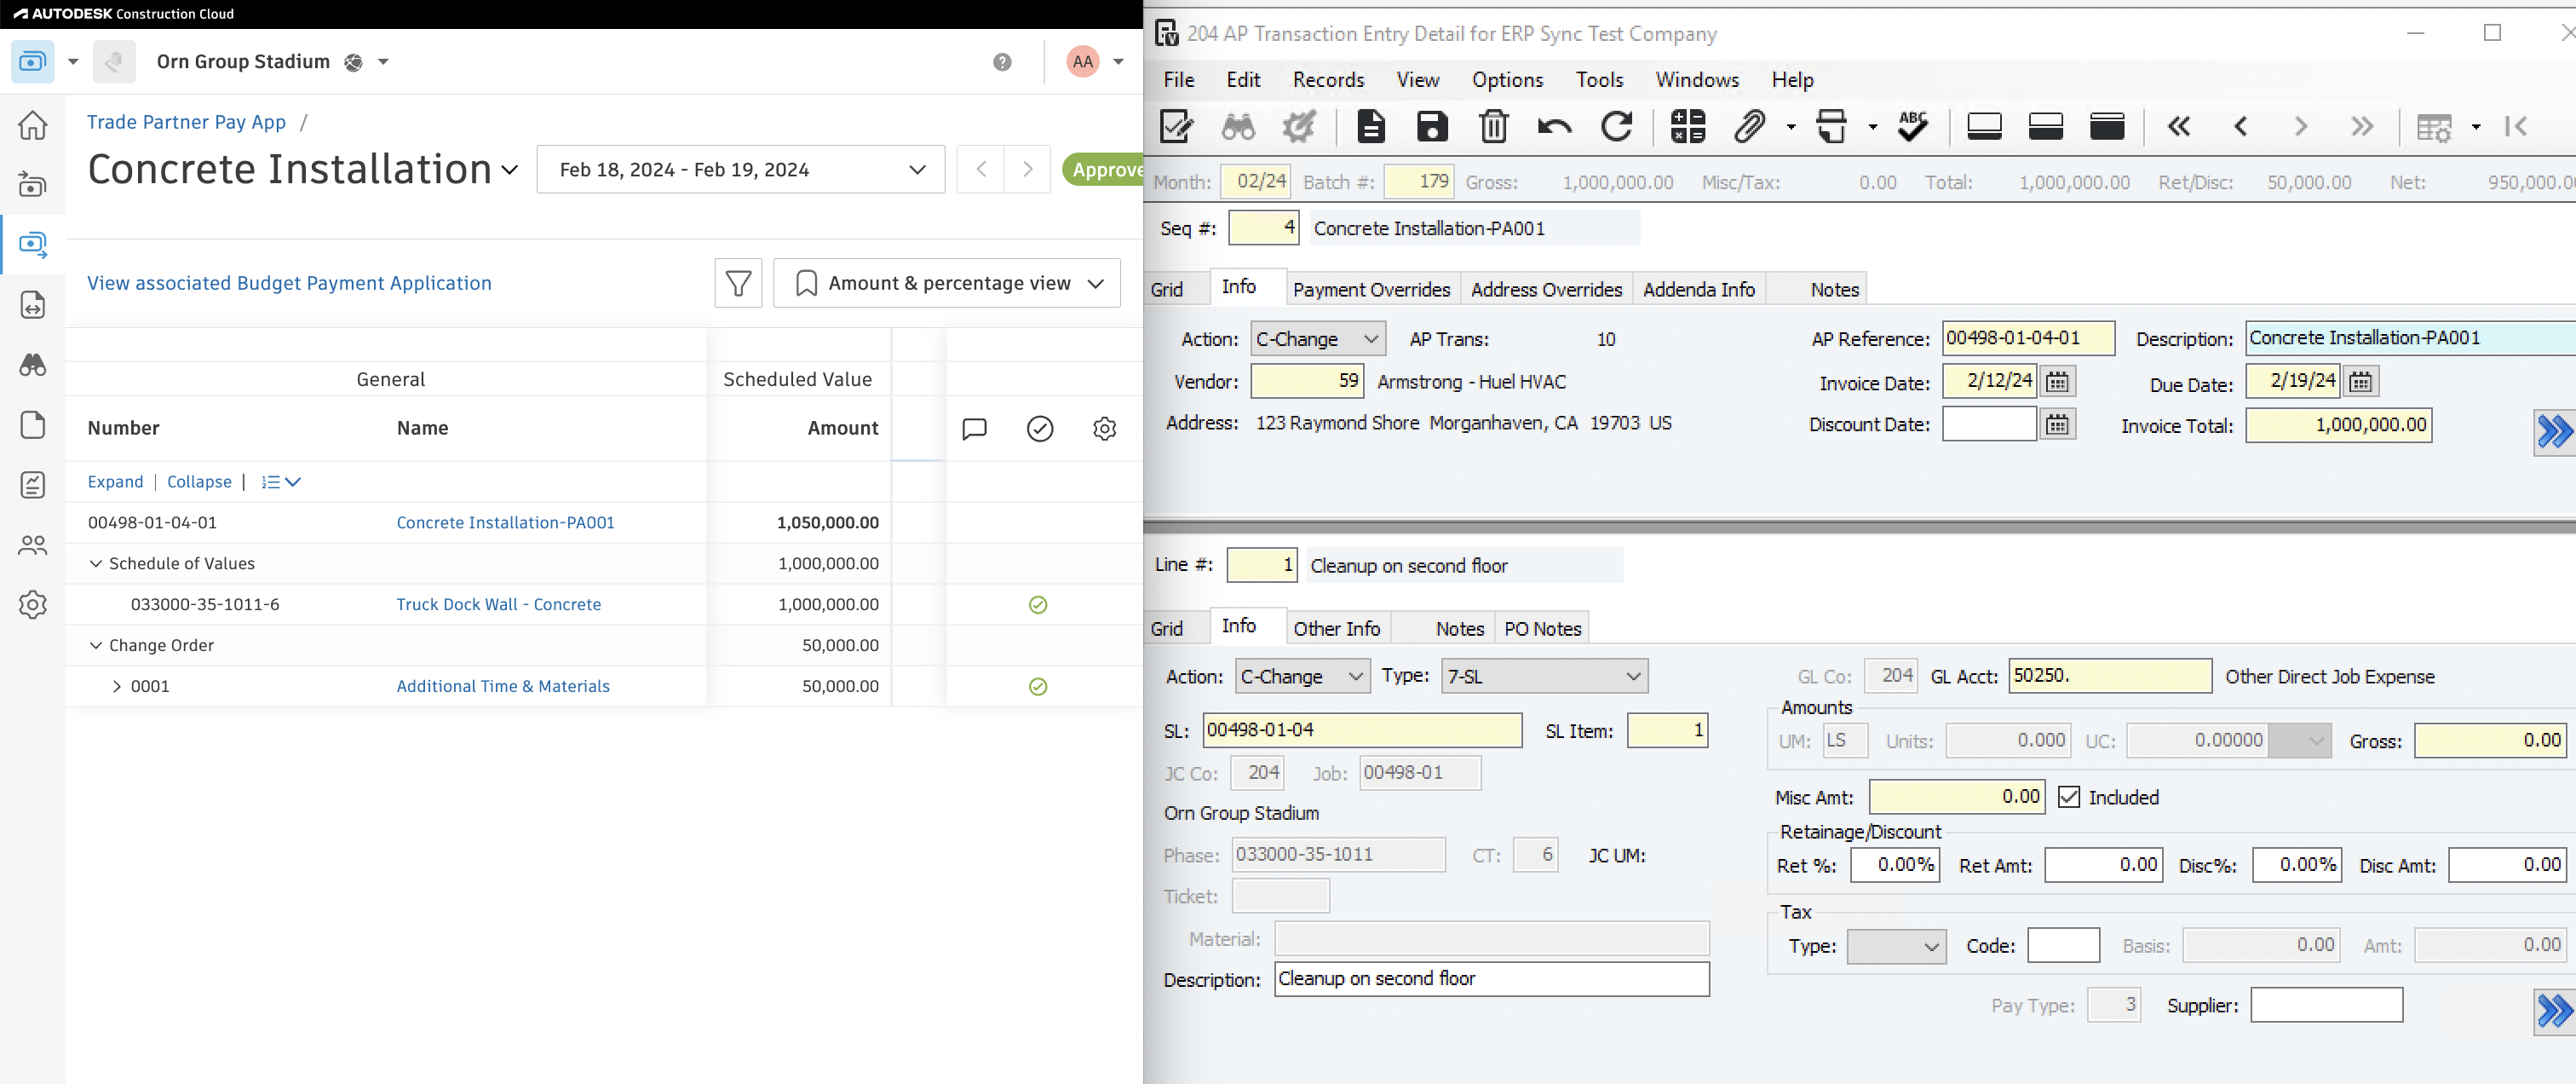Click View associated Budget Payment Application link

(289, 282)
